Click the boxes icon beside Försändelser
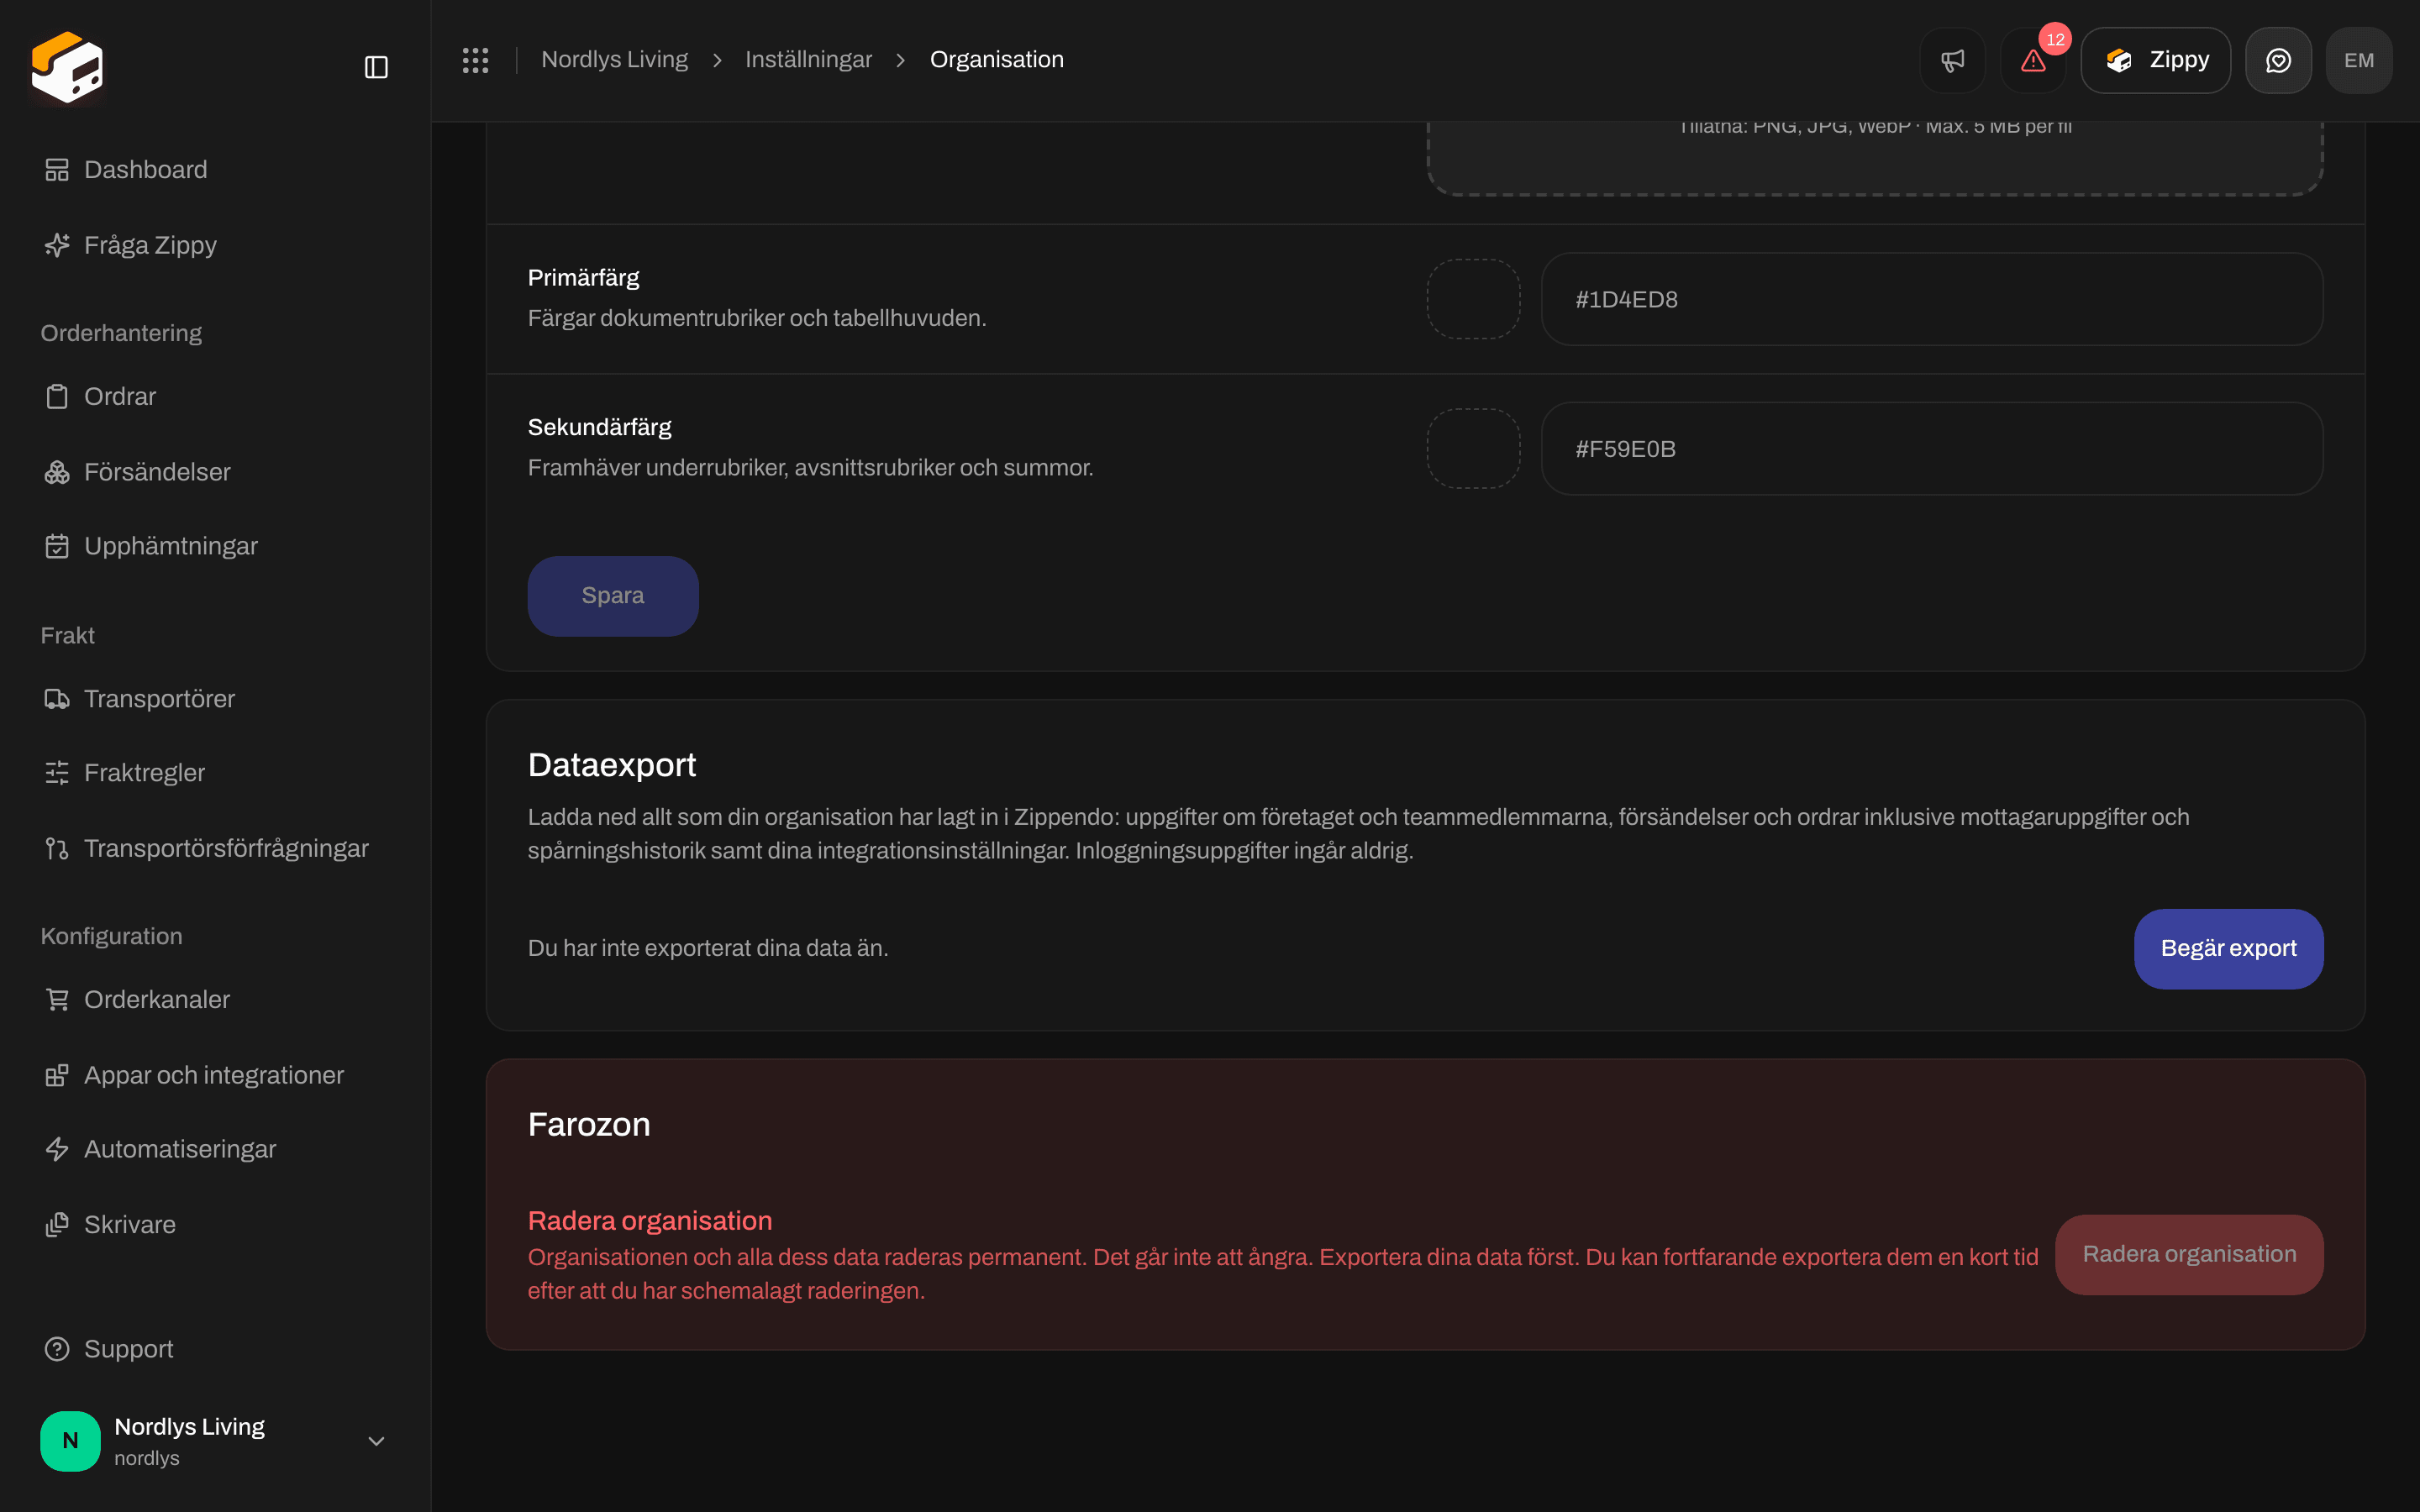The height and width of the screenshot is (1512, 2420). click(57, 472)
